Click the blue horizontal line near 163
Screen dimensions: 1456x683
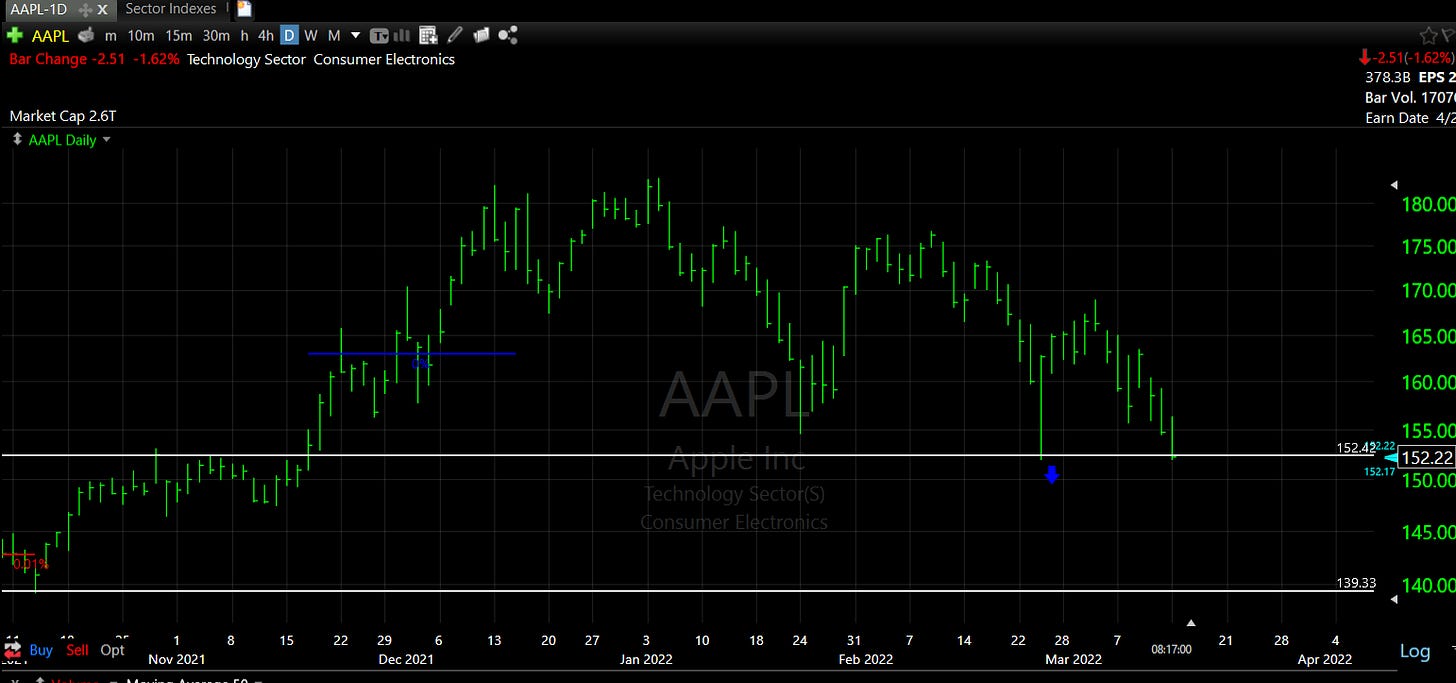412,353
